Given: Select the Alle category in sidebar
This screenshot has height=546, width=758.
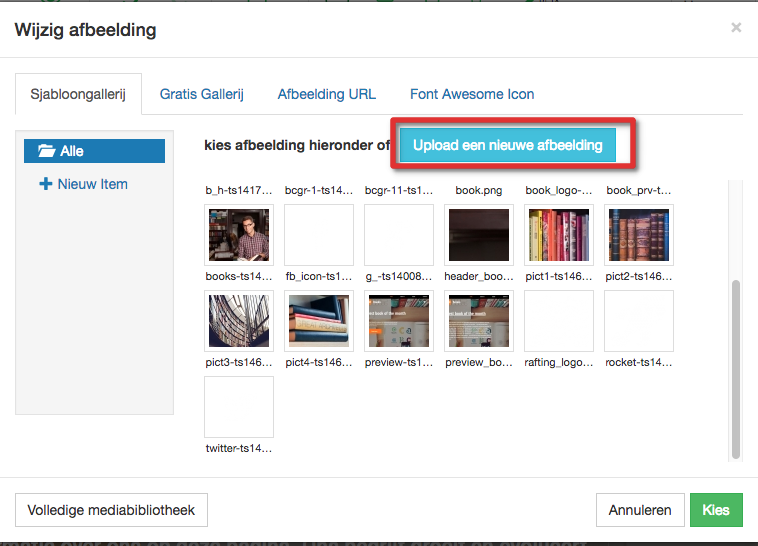Looking at the screenshot, I should [94, 151].
